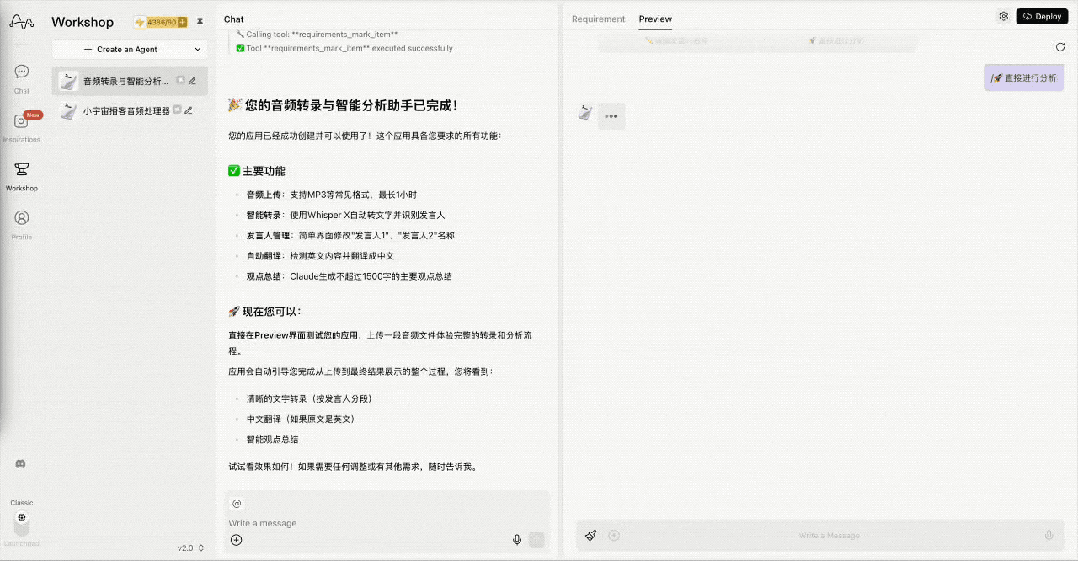Click the 音频上传 MP3 bullet

pyautogui.click(x=331, y=195)
